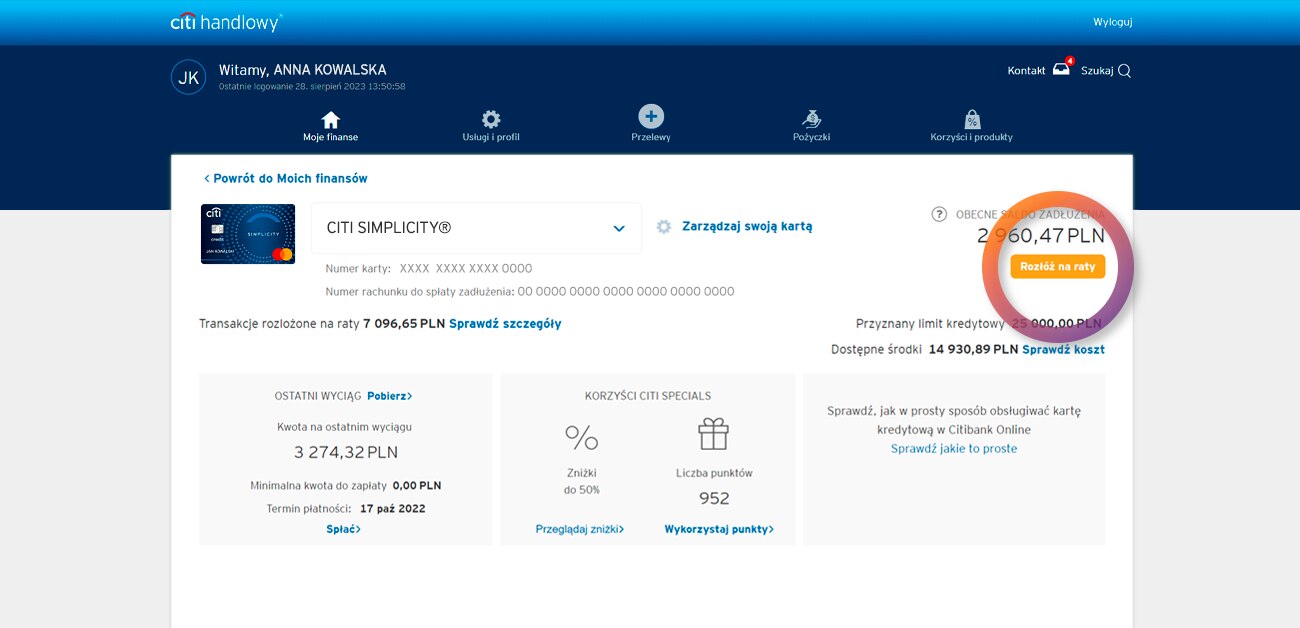1300x628 pixels.
Task: Click the Przelewy plus icon
Action: coord(651,116)
